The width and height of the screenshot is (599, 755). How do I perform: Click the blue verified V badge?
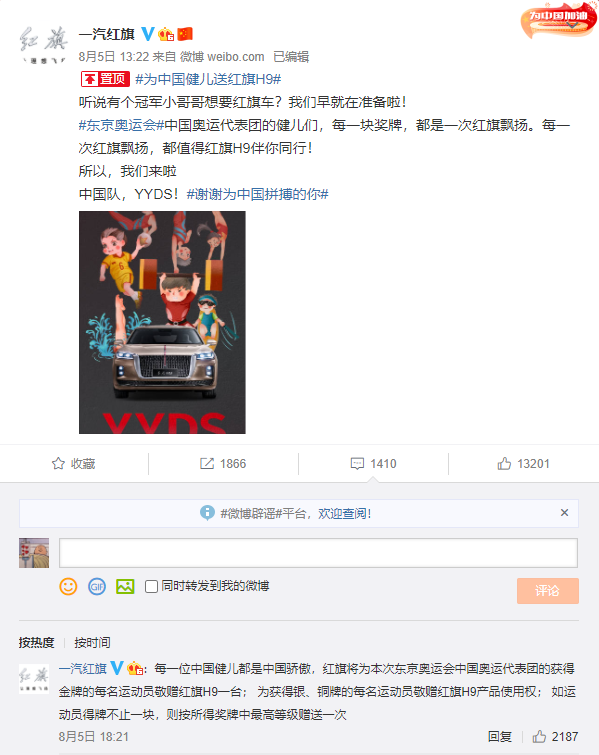click(148, 34)
